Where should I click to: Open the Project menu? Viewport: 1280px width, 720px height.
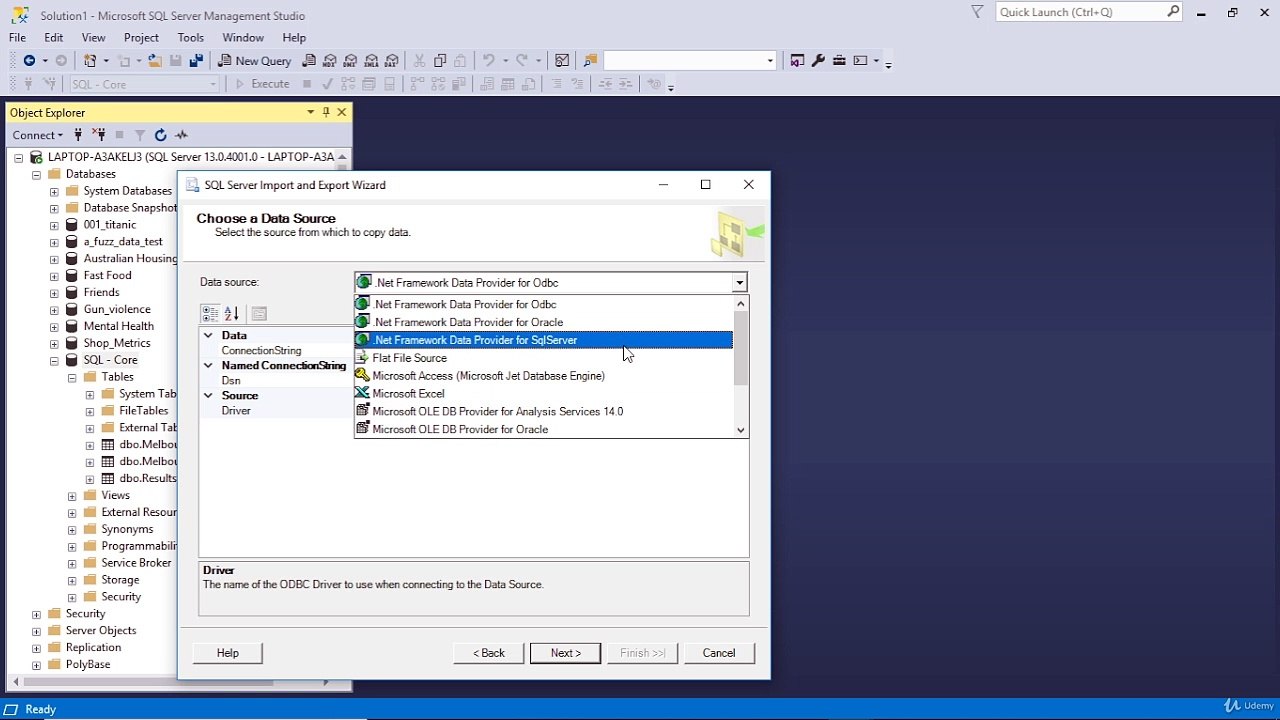pos(141,38)
